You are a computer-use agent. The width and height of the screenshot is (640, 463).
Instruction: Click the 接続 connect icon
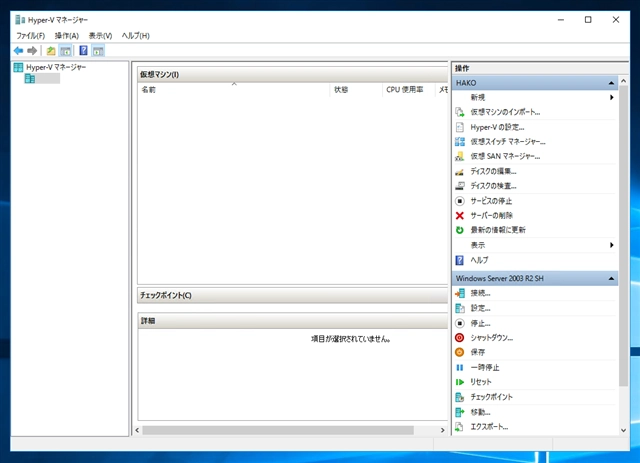(x=460, y=293)
